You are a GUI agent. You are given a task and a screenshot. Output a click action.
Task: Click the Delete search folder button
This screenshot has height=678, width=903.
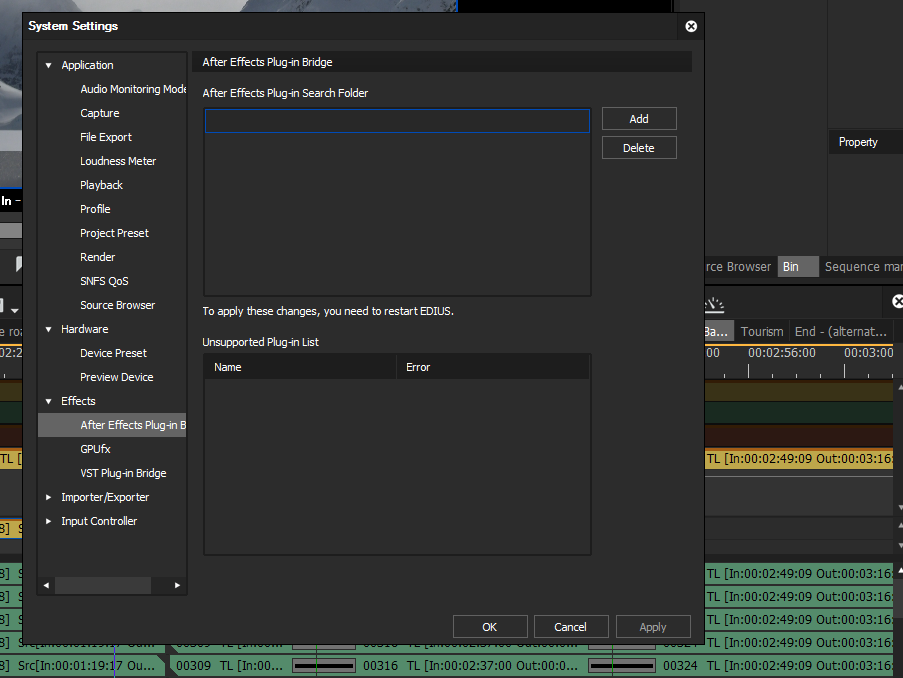coord(639,148)
